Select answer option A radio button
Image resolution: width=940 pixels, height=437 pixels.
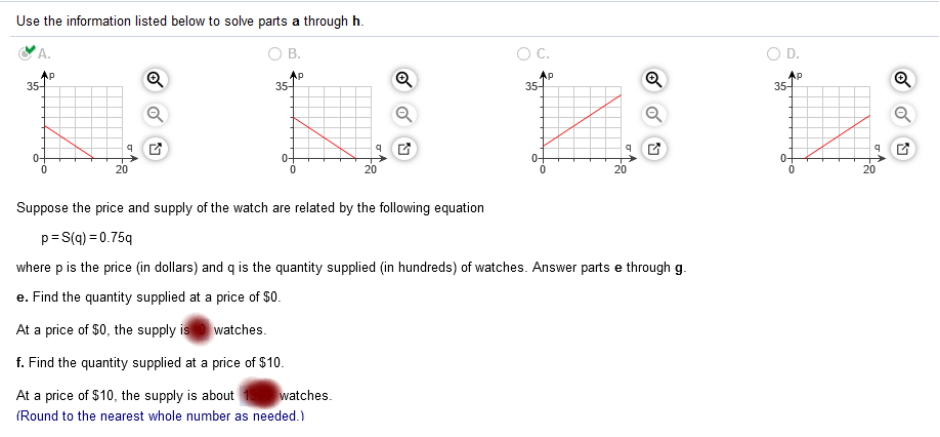coord(25,53)
